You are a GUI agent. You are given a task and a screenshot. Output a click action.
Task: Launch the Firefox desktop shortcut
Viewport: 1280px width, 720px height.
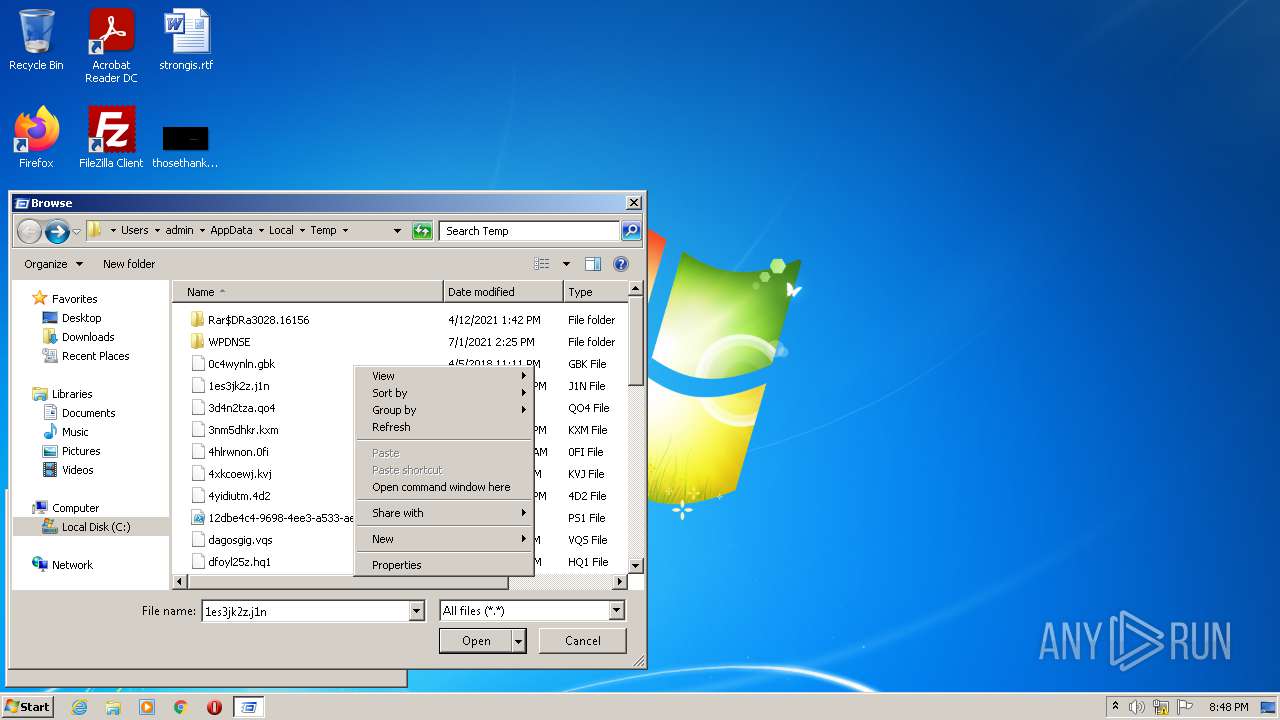coord(36,138)
